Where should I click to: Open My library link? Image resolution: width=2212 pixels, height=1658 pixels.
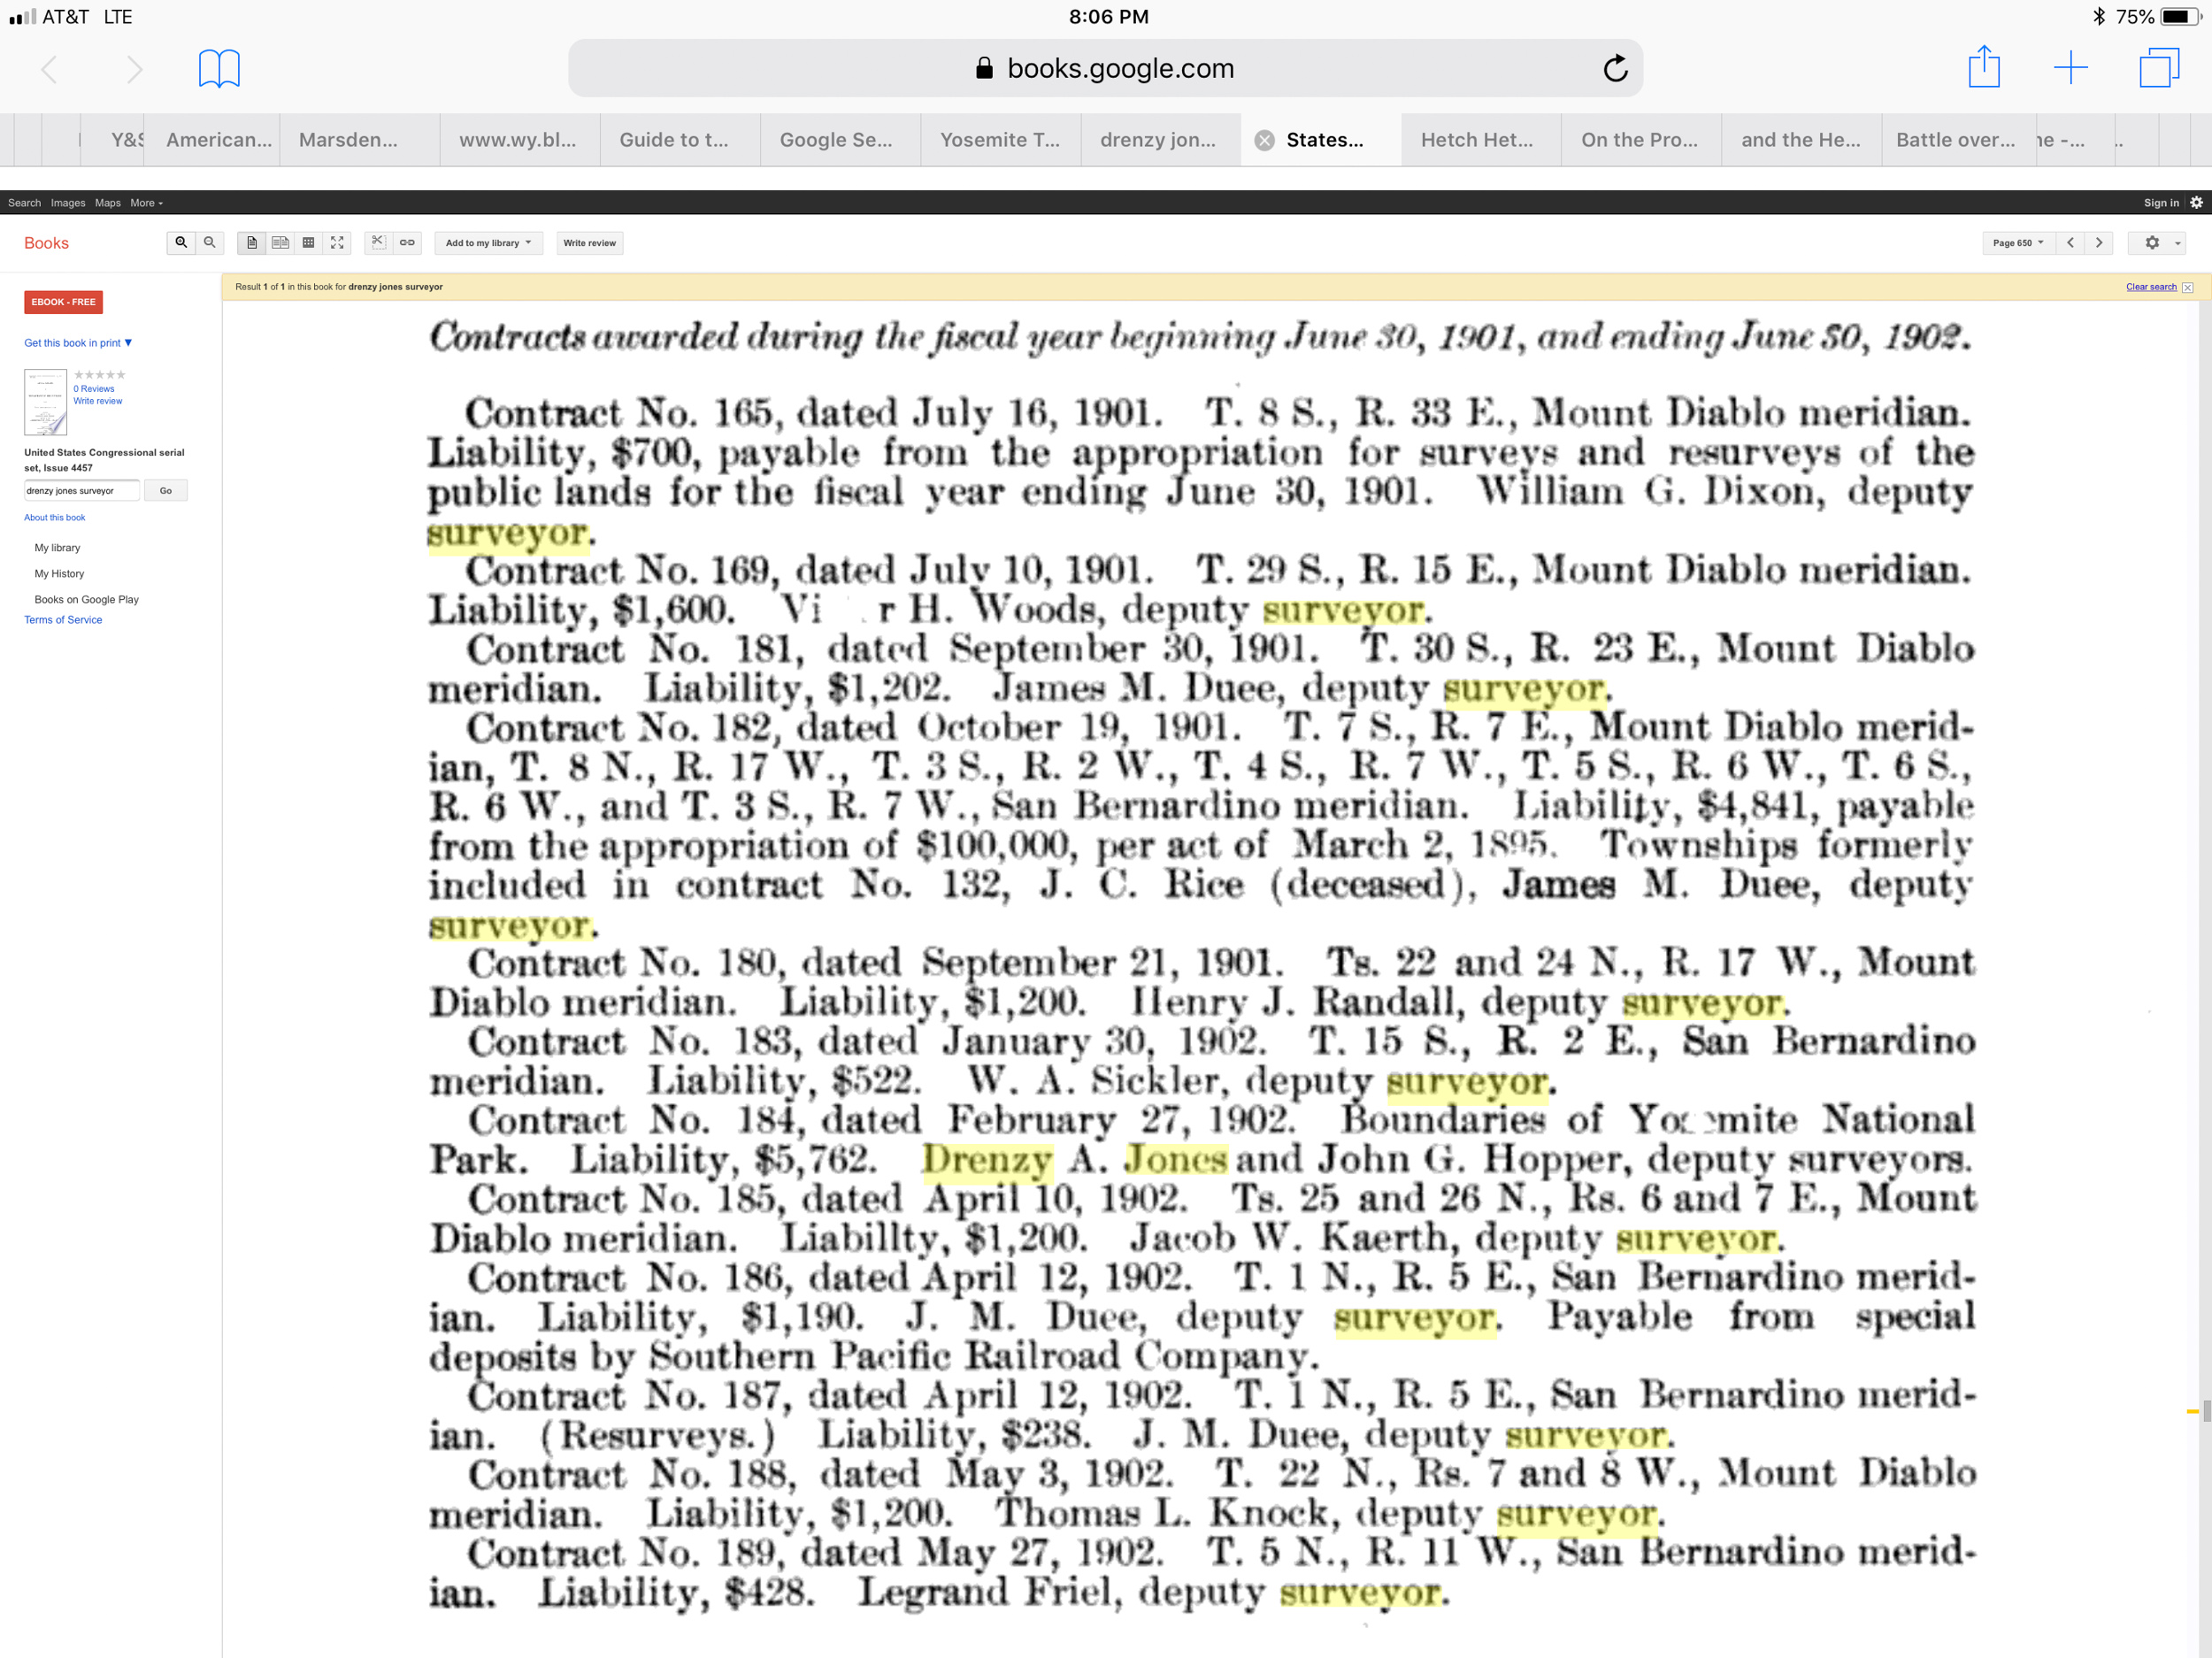coord(57,548)
